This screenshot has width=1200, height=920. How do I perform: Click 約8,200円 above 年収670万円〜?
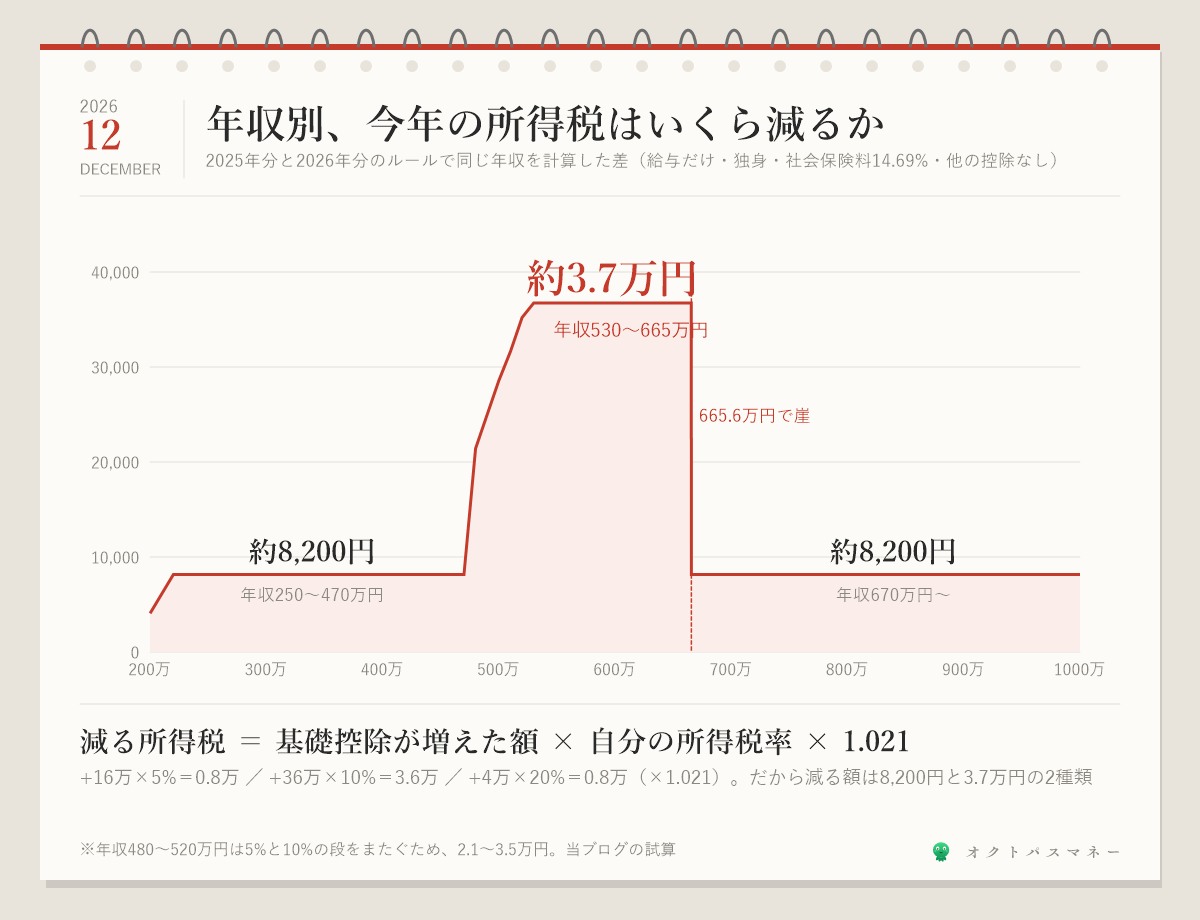(x=893, y=551)
